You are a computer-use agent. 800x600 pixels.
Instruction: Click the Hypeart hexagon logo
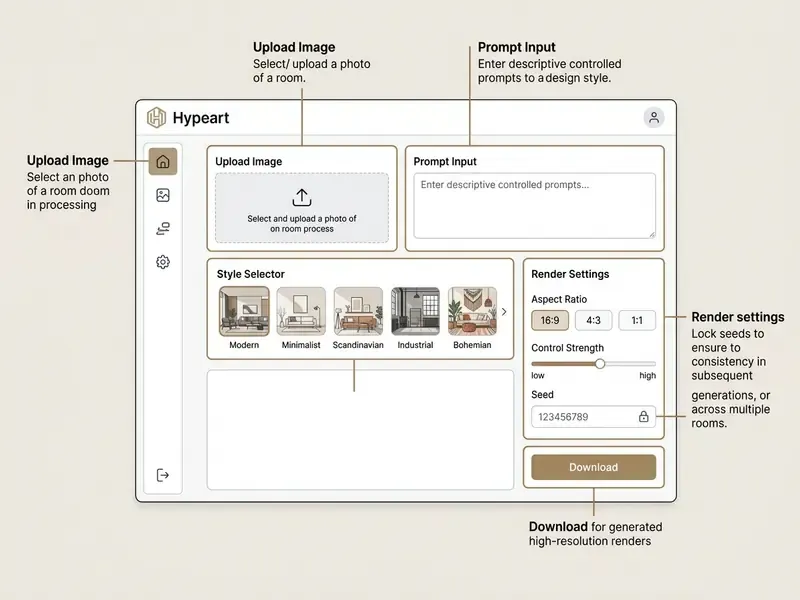157,117
